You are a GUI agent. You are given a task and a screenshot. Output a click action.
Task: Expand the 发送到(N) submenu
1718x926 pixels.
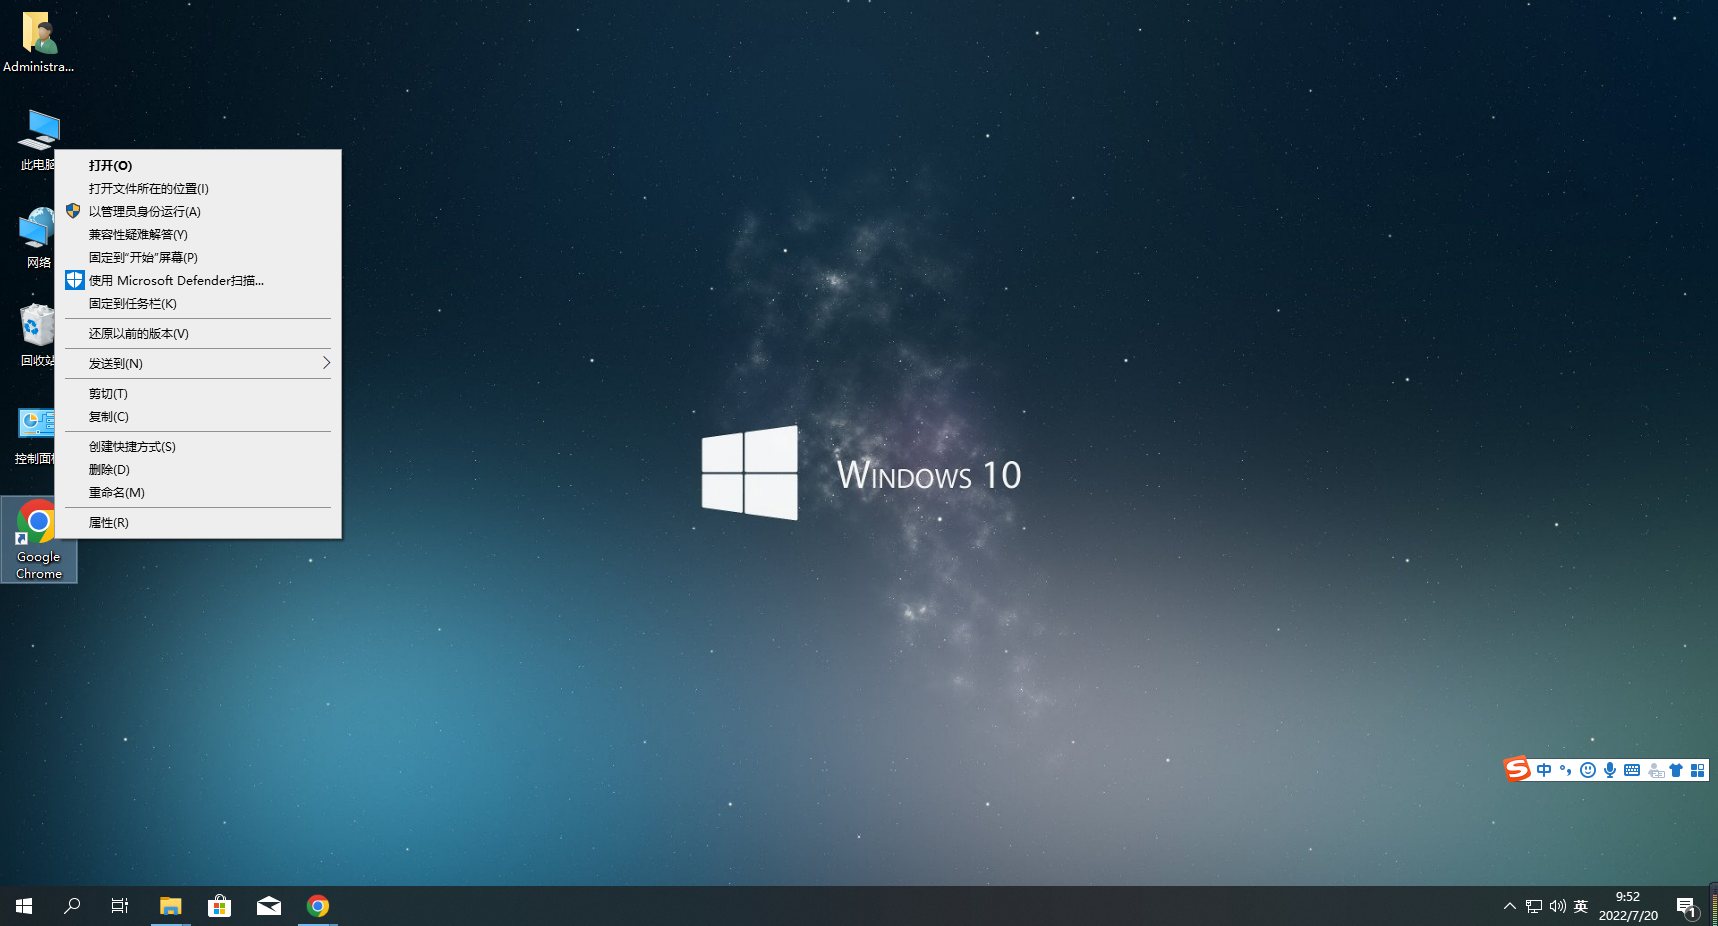point(198,364)
